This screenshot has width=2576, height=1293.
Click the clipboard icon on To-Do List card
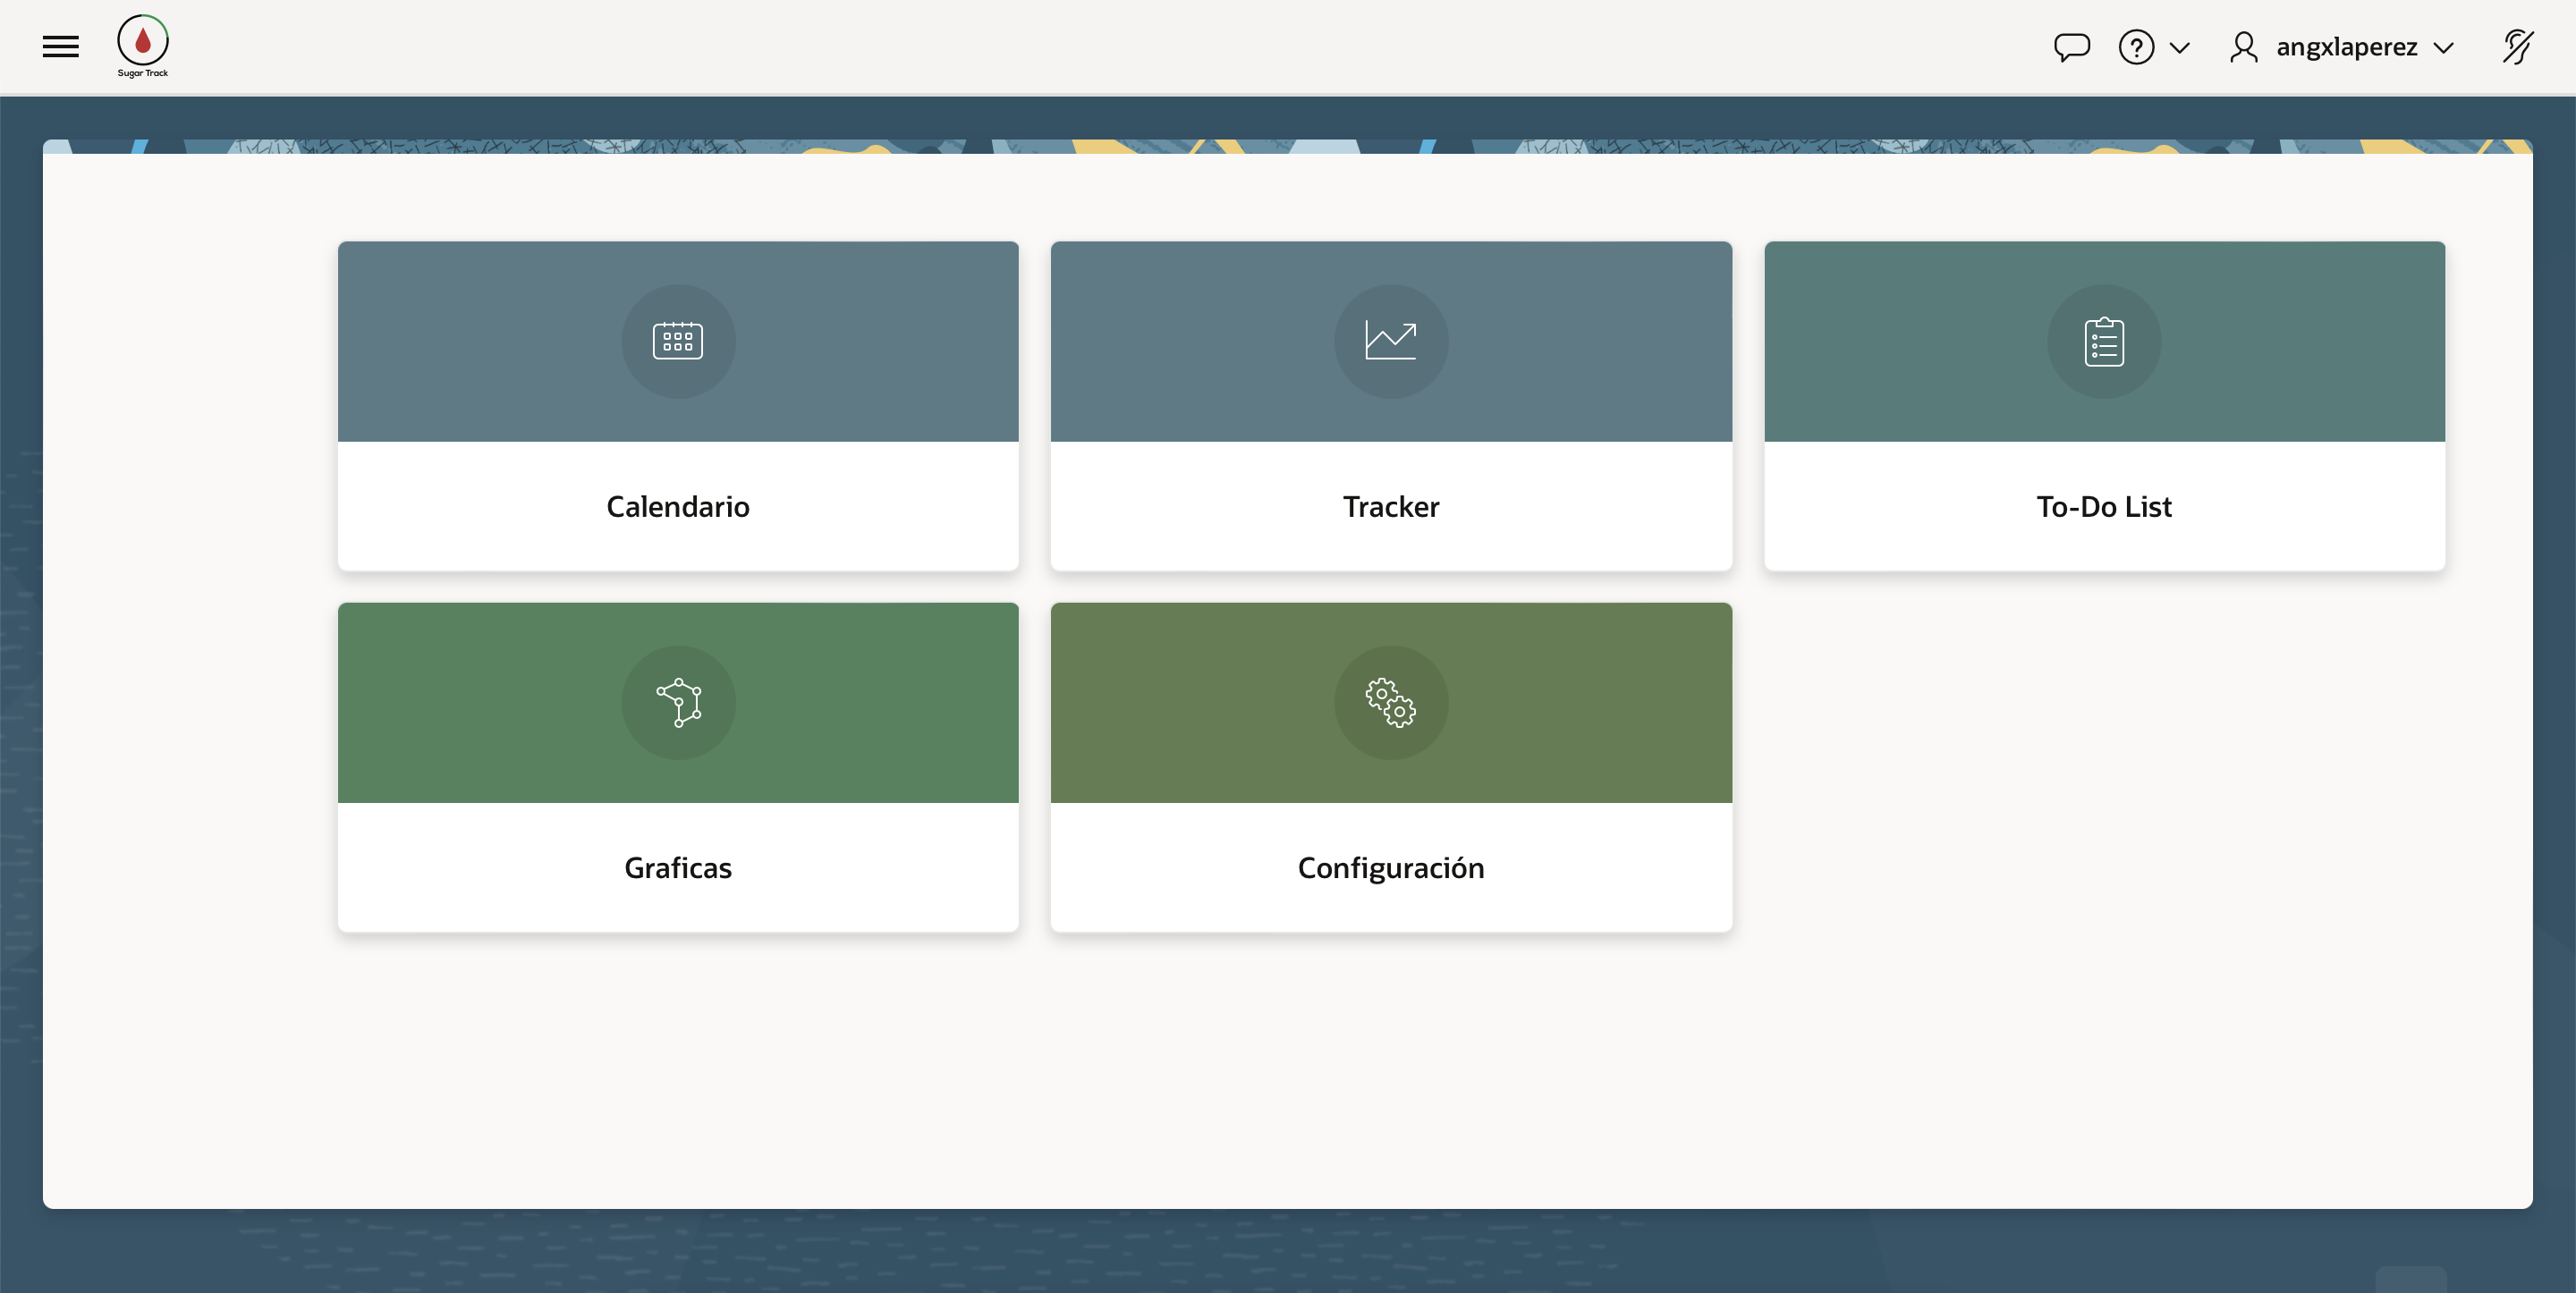pyautogui.click(x=2104, y=341)
